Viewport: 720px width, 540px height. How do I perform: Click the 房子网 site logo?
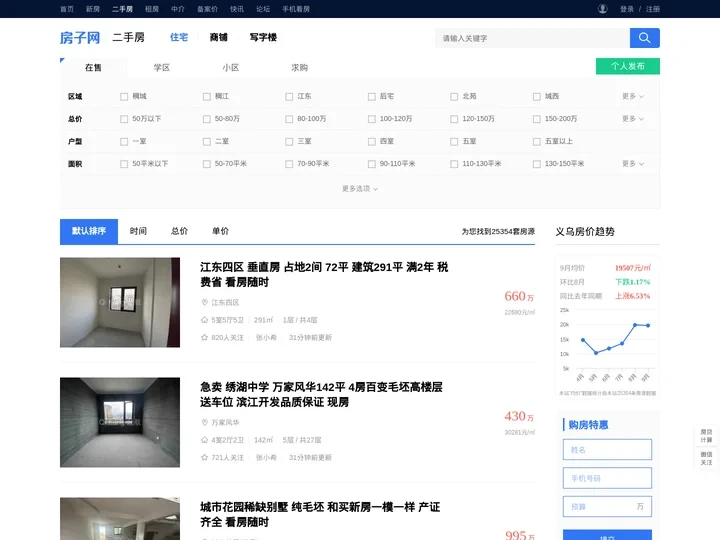click(x=80, y=38)
